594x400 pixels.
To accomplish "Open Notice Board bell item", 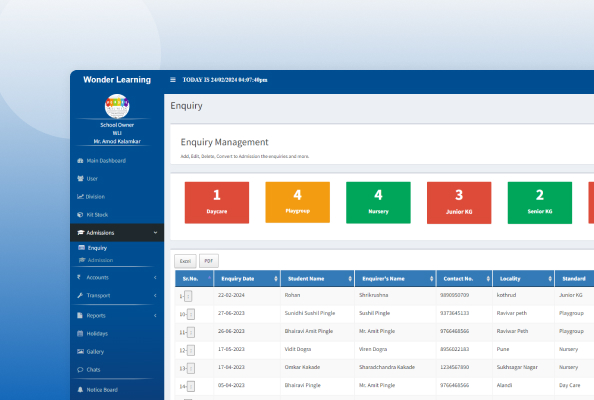I will (x=80, y=390).
